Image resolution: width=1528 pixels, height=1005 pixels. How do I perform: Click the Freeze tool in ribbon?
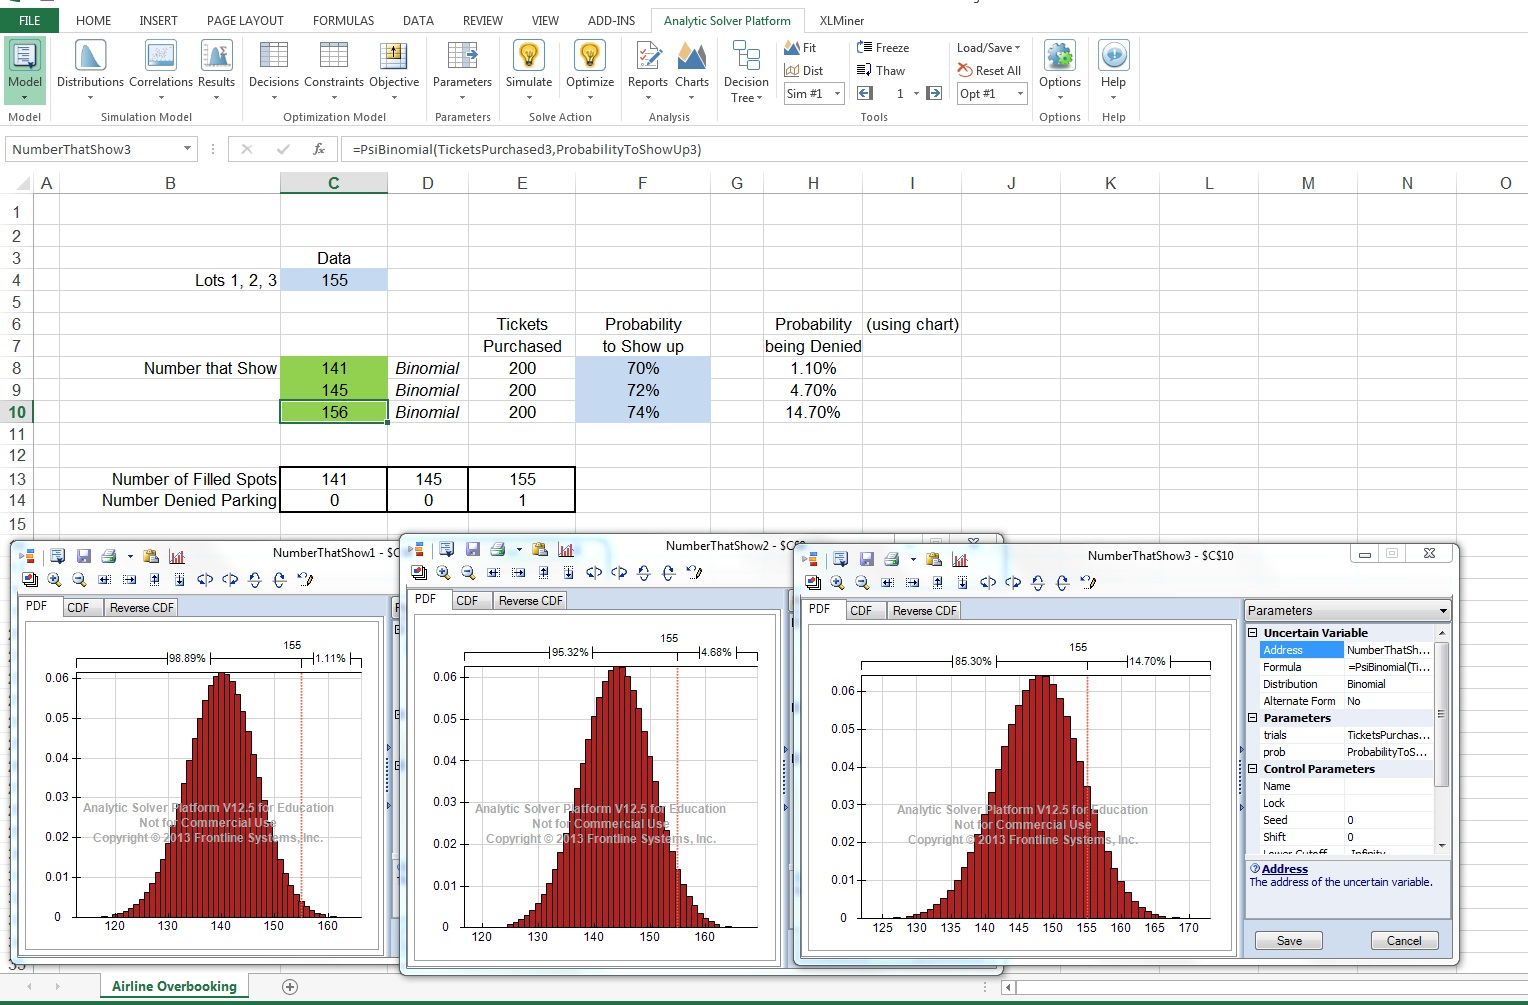pos(883,47)
